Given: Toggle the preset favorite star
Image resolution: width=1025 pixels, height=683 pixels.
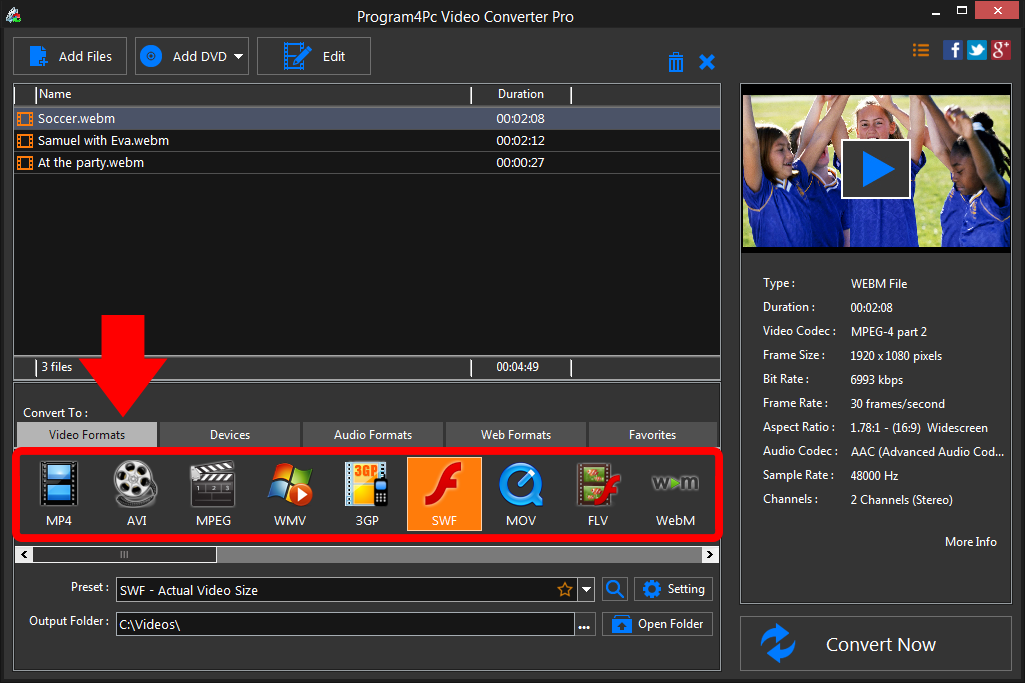Looking at the screenshot, I should [x=565, y=589].
